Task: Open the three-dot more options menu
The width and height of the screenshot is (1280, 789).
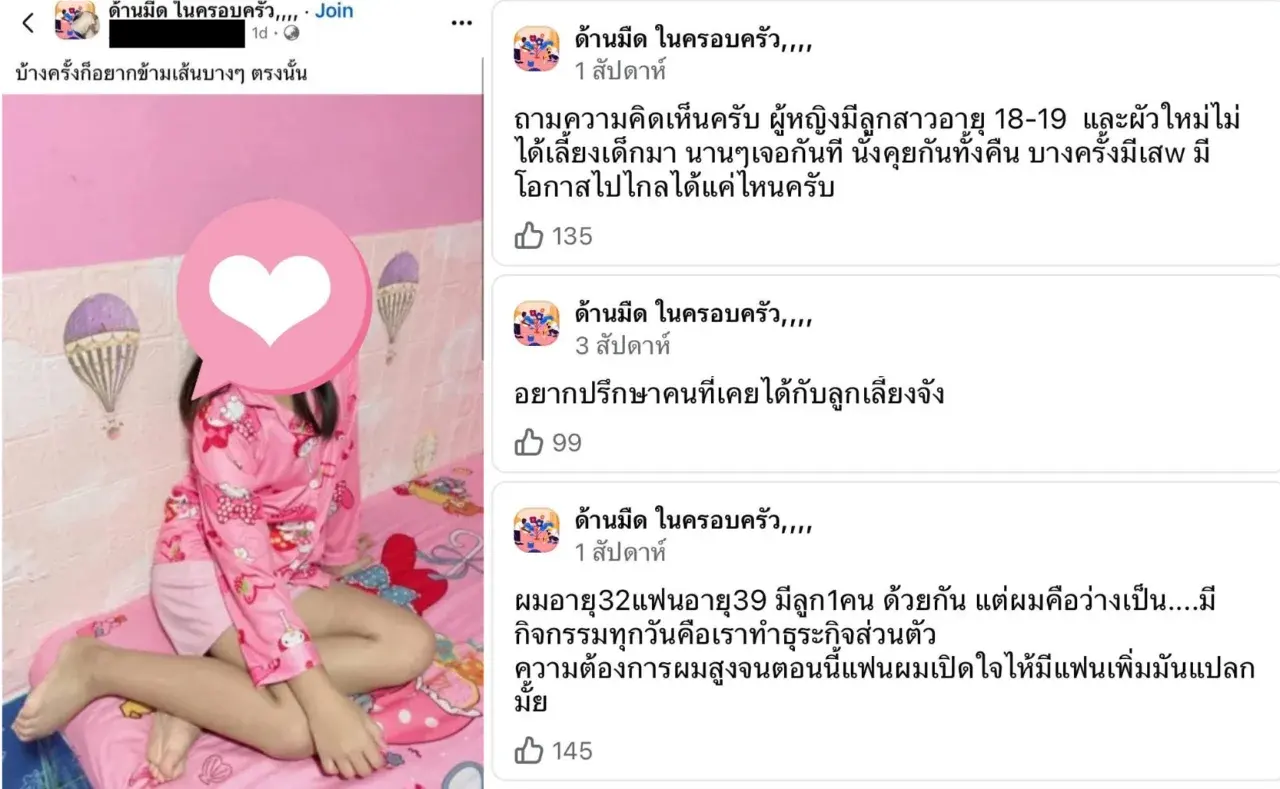Action: coord(461,23)
